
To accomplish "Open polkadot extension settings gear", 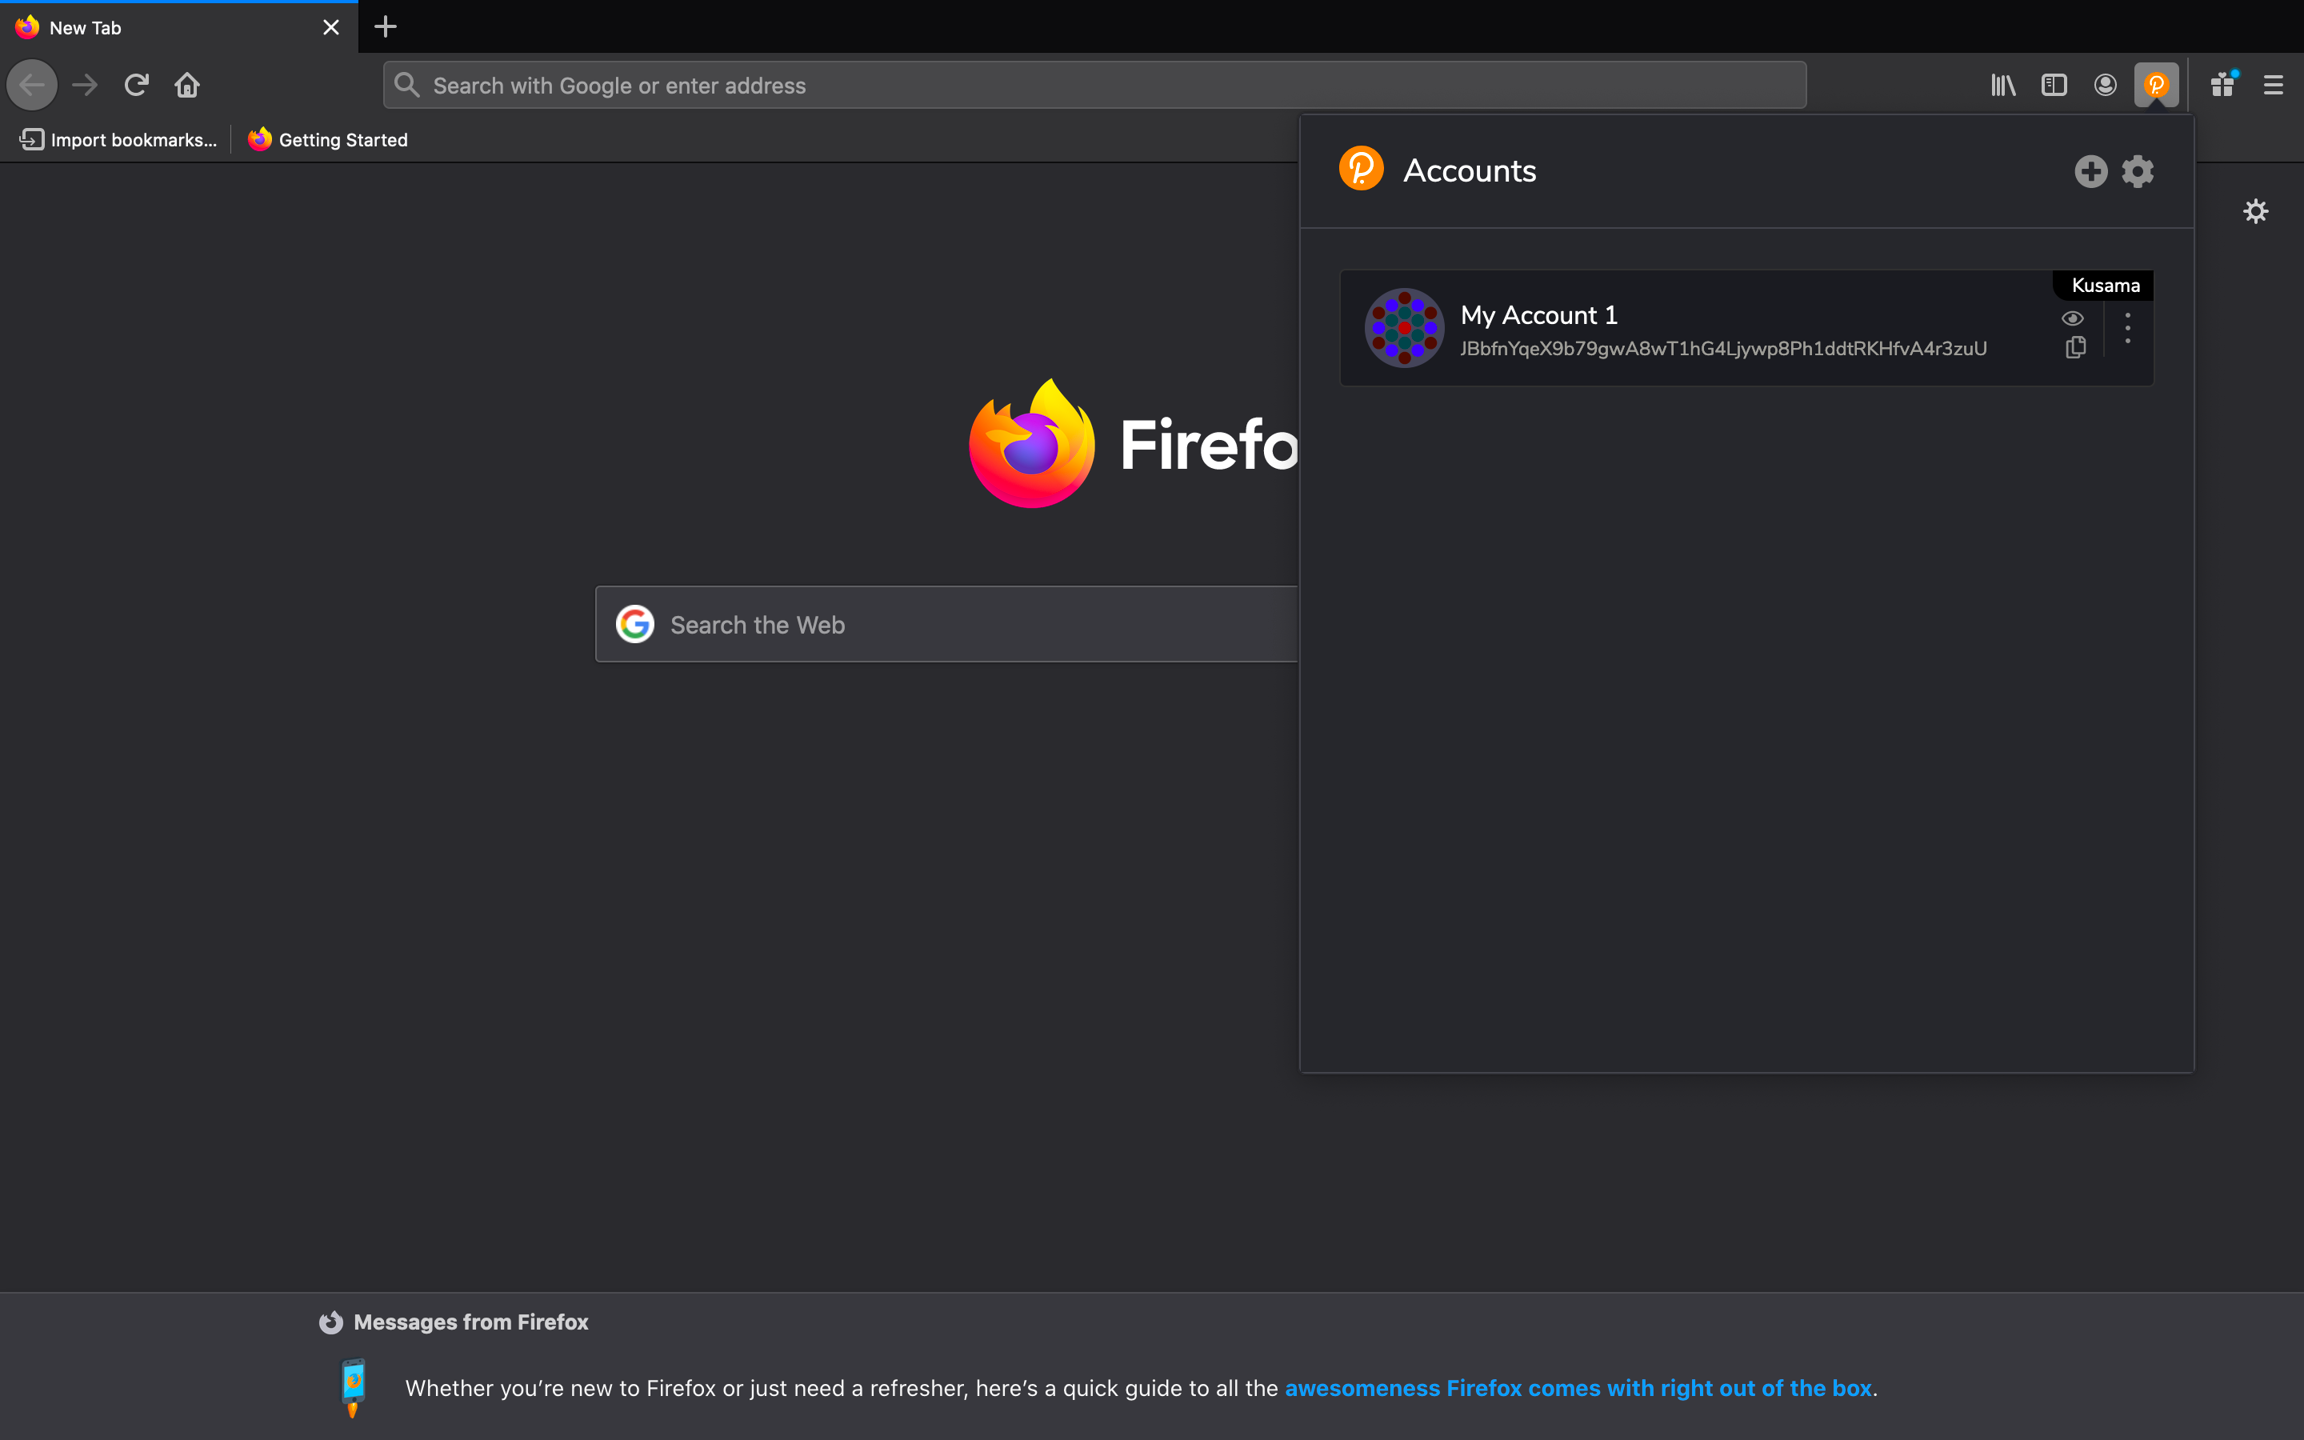I will pyautogui.click(x=2138, y=171).
